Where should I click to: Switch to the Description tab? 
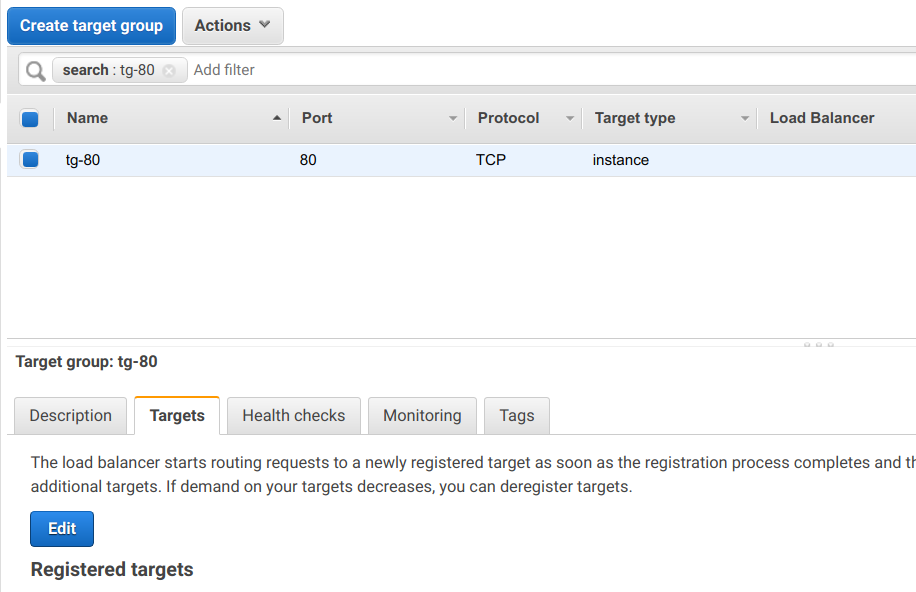pos(70,416)
